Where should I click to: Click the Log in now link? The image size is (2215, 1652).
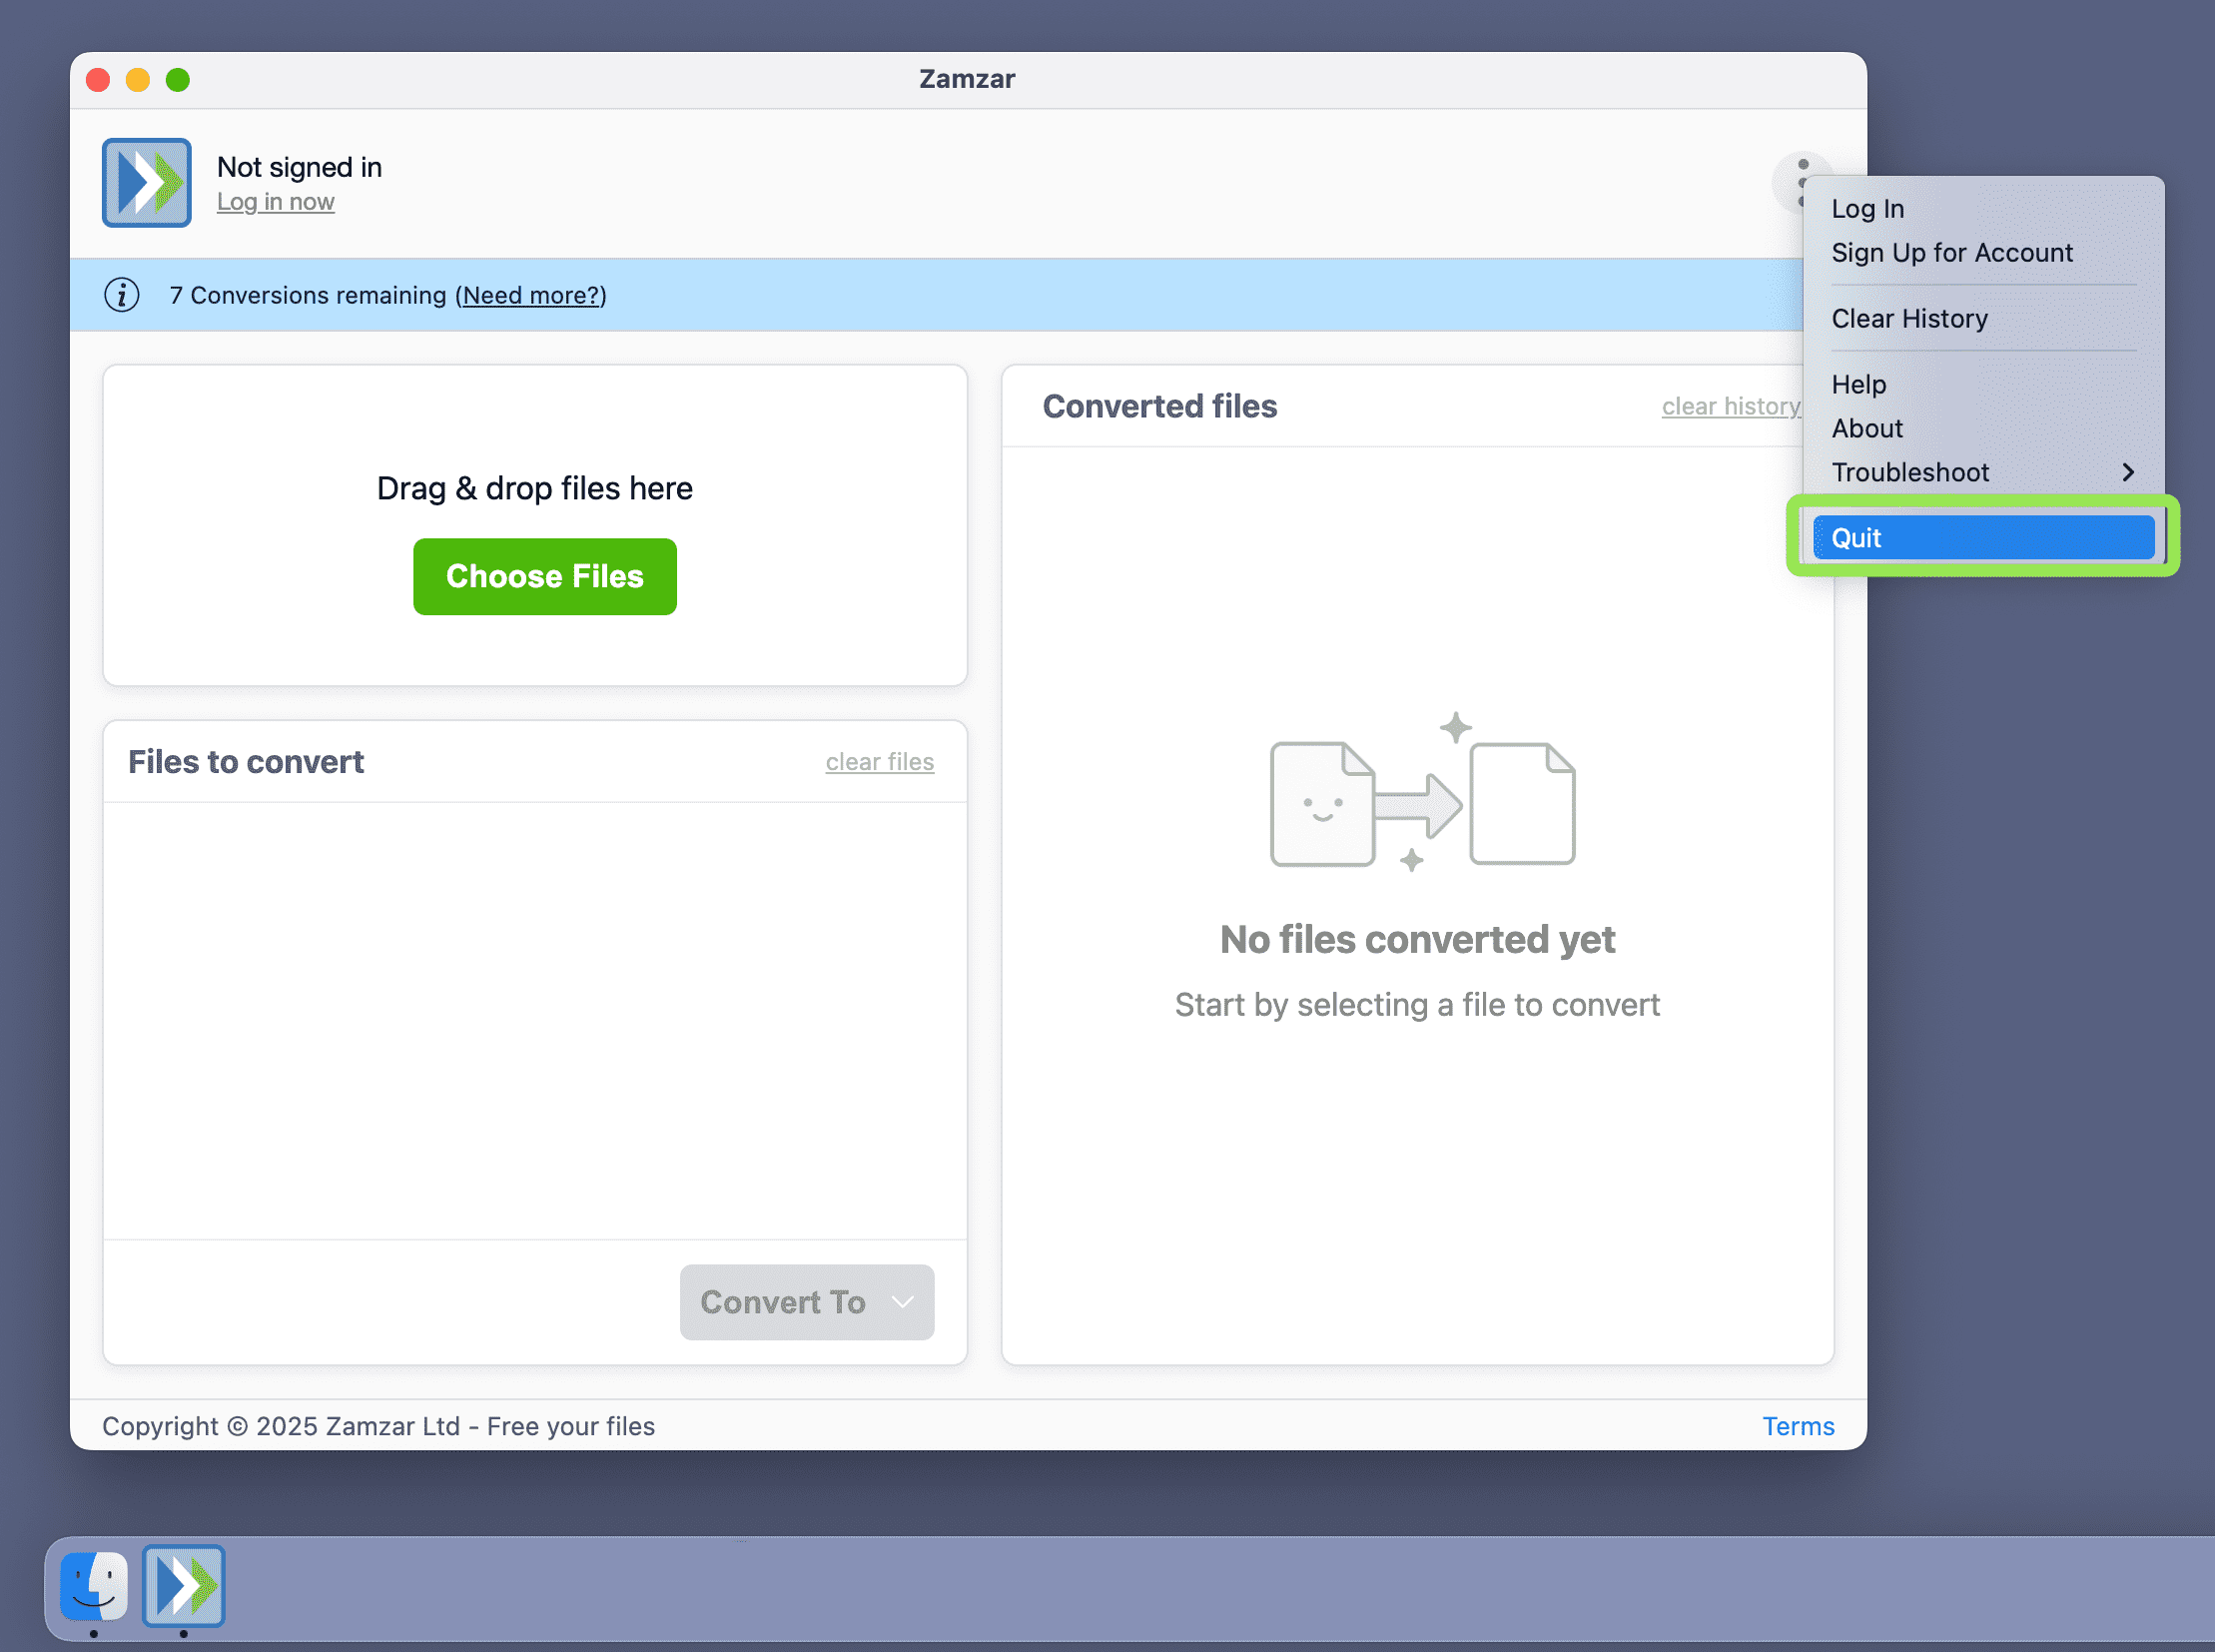(x=275, y=202)
